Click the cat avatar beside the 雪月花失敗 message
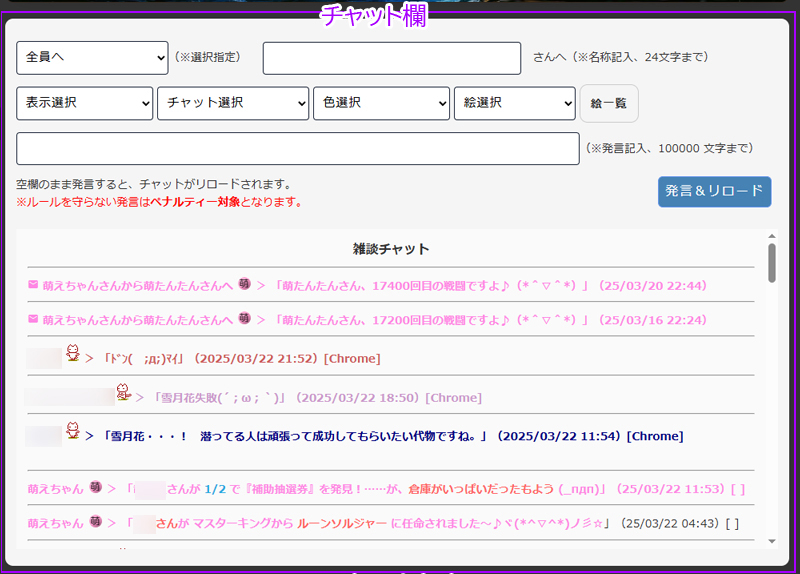 [x=123, y=392]
